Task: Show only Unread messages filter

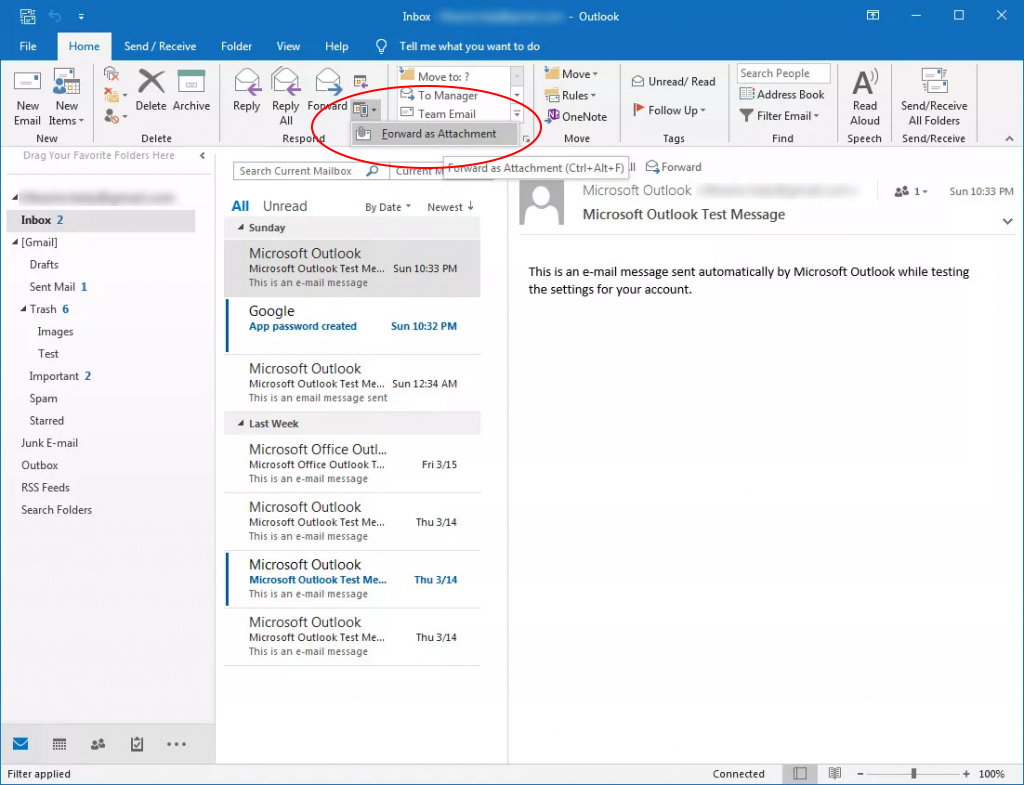Action: tap(285, 206)
